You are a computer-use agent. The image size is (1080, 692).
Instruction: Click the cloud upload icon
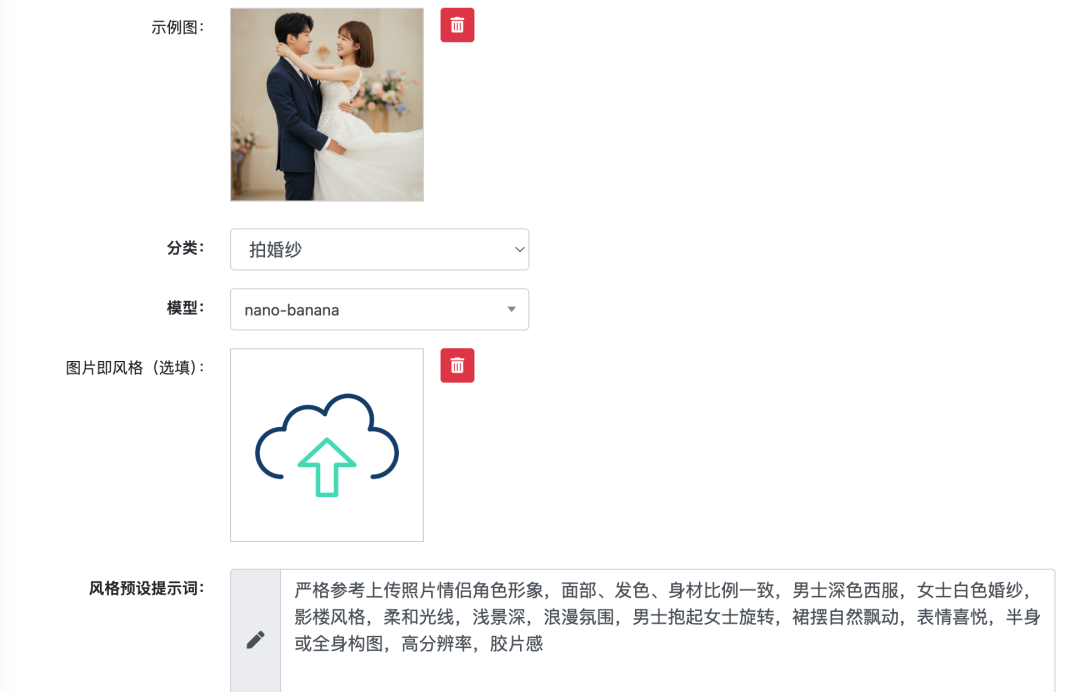(327, 445)
